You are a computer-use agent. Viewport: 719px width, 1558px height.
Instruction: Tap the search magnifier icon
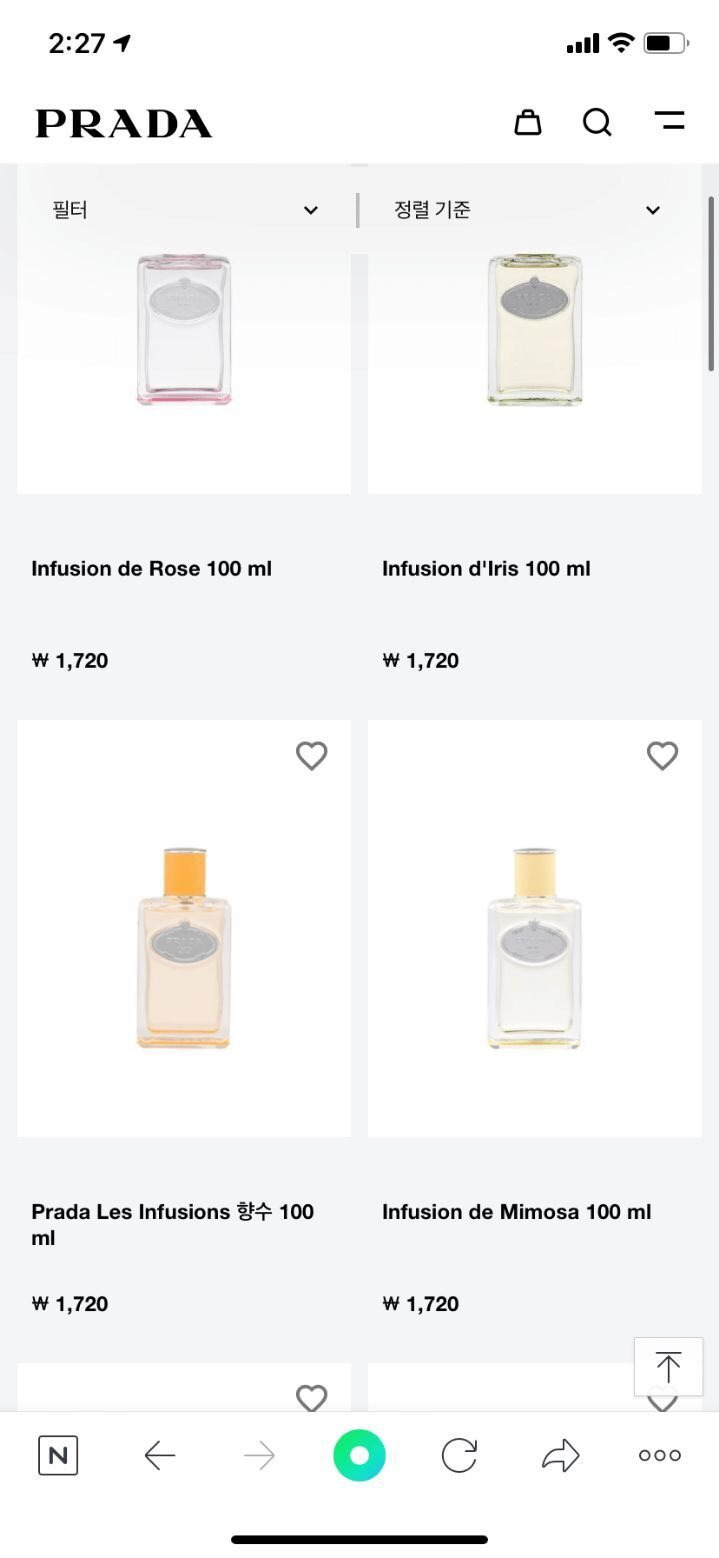click(597, 122)
